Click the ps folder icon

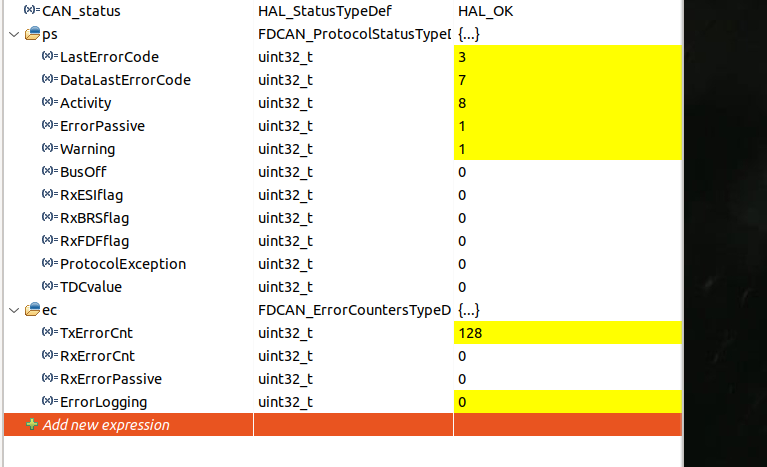tap(33, 34)
